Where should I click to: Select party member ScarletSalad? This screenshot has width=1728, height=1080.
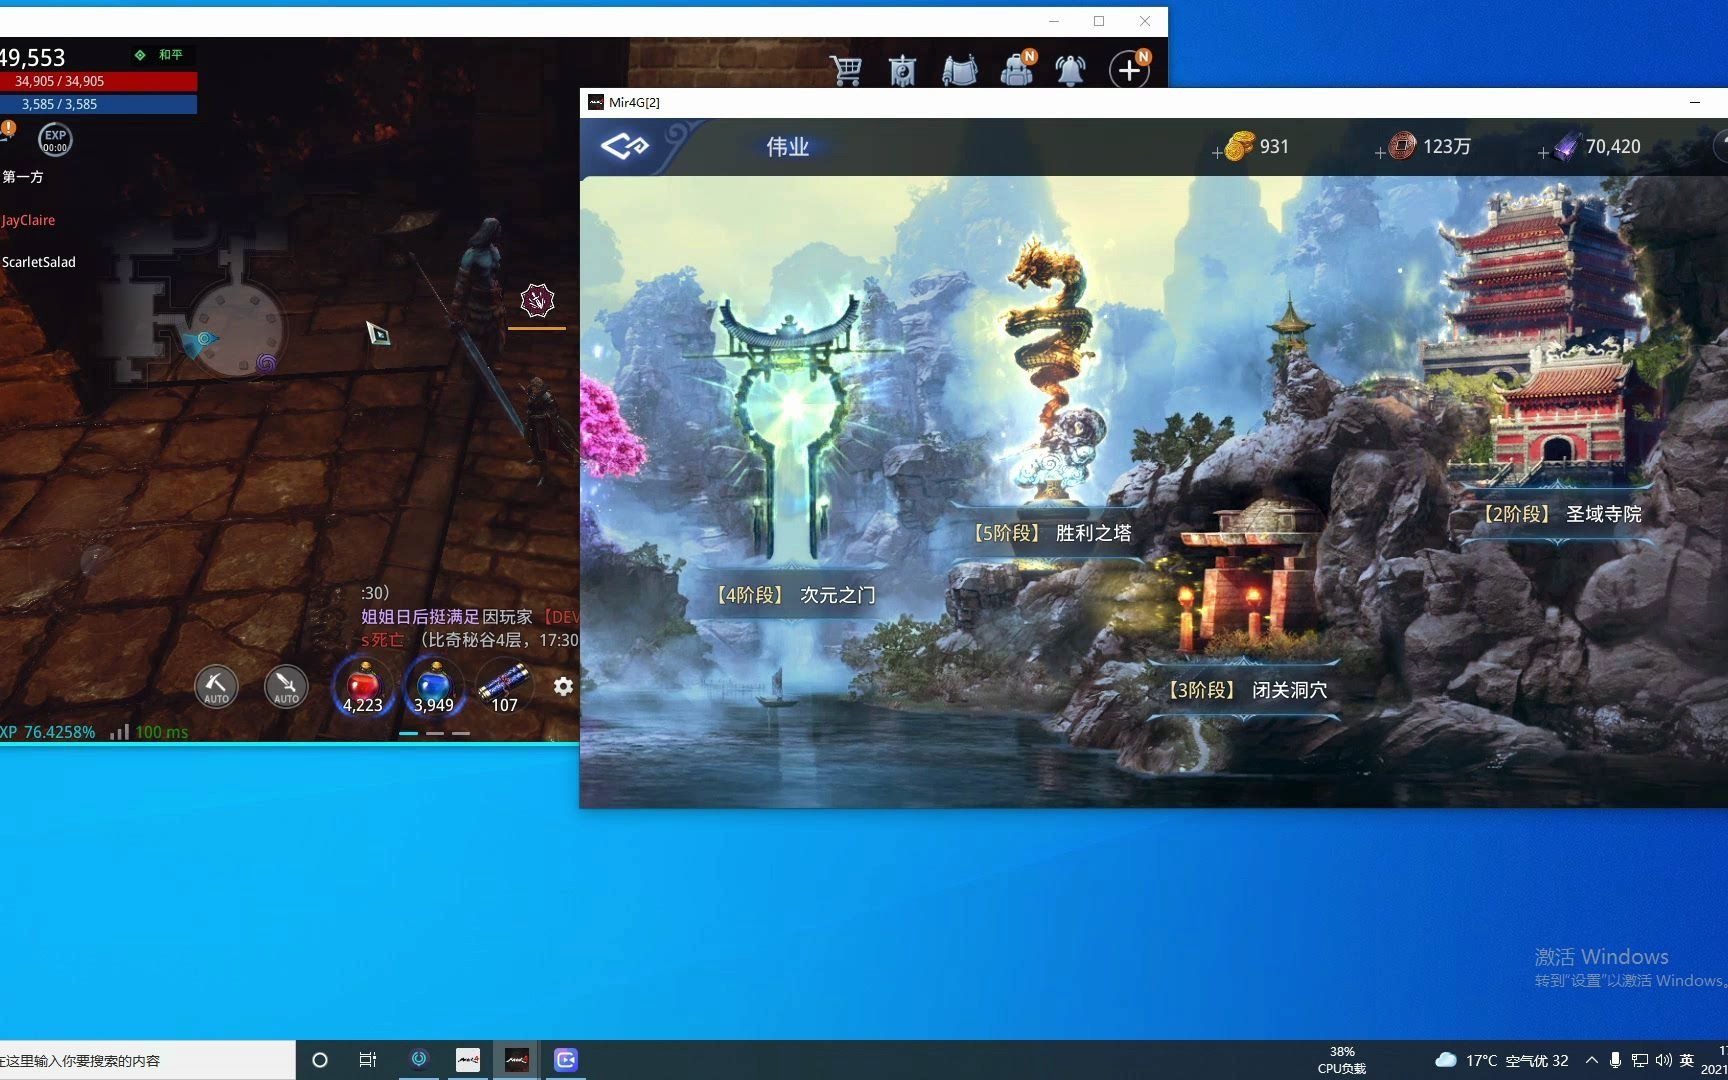pos(38,262)
